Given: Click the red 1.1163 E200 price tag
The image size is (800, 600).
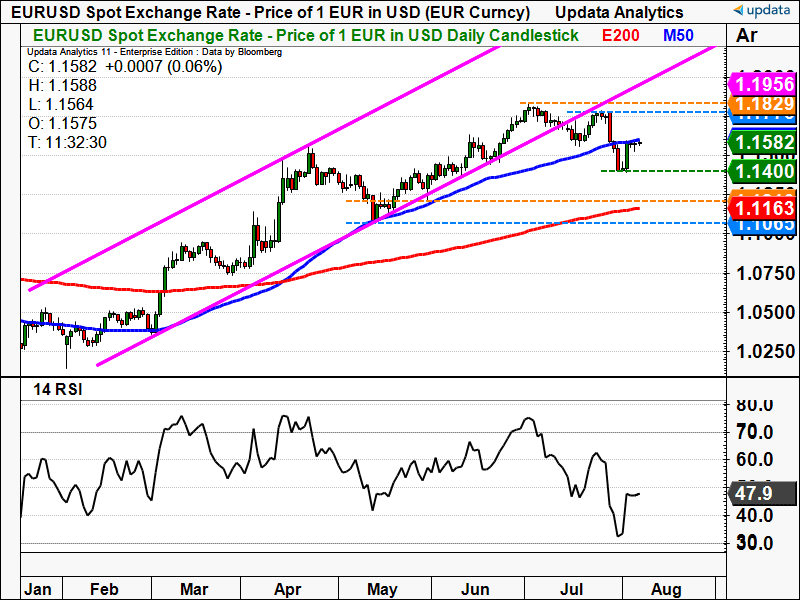Looking at the screenshot, I should [762, 208].
